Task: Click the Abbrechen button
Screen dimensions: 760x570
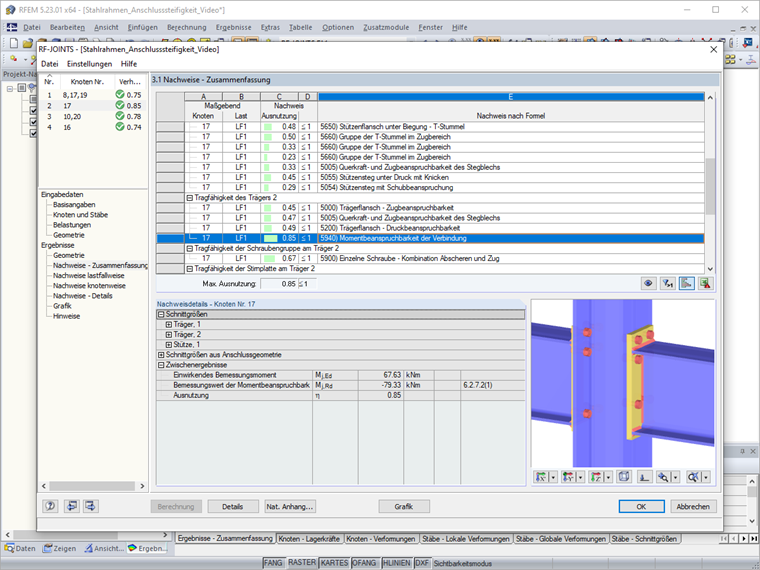Action: coord(693,507)
